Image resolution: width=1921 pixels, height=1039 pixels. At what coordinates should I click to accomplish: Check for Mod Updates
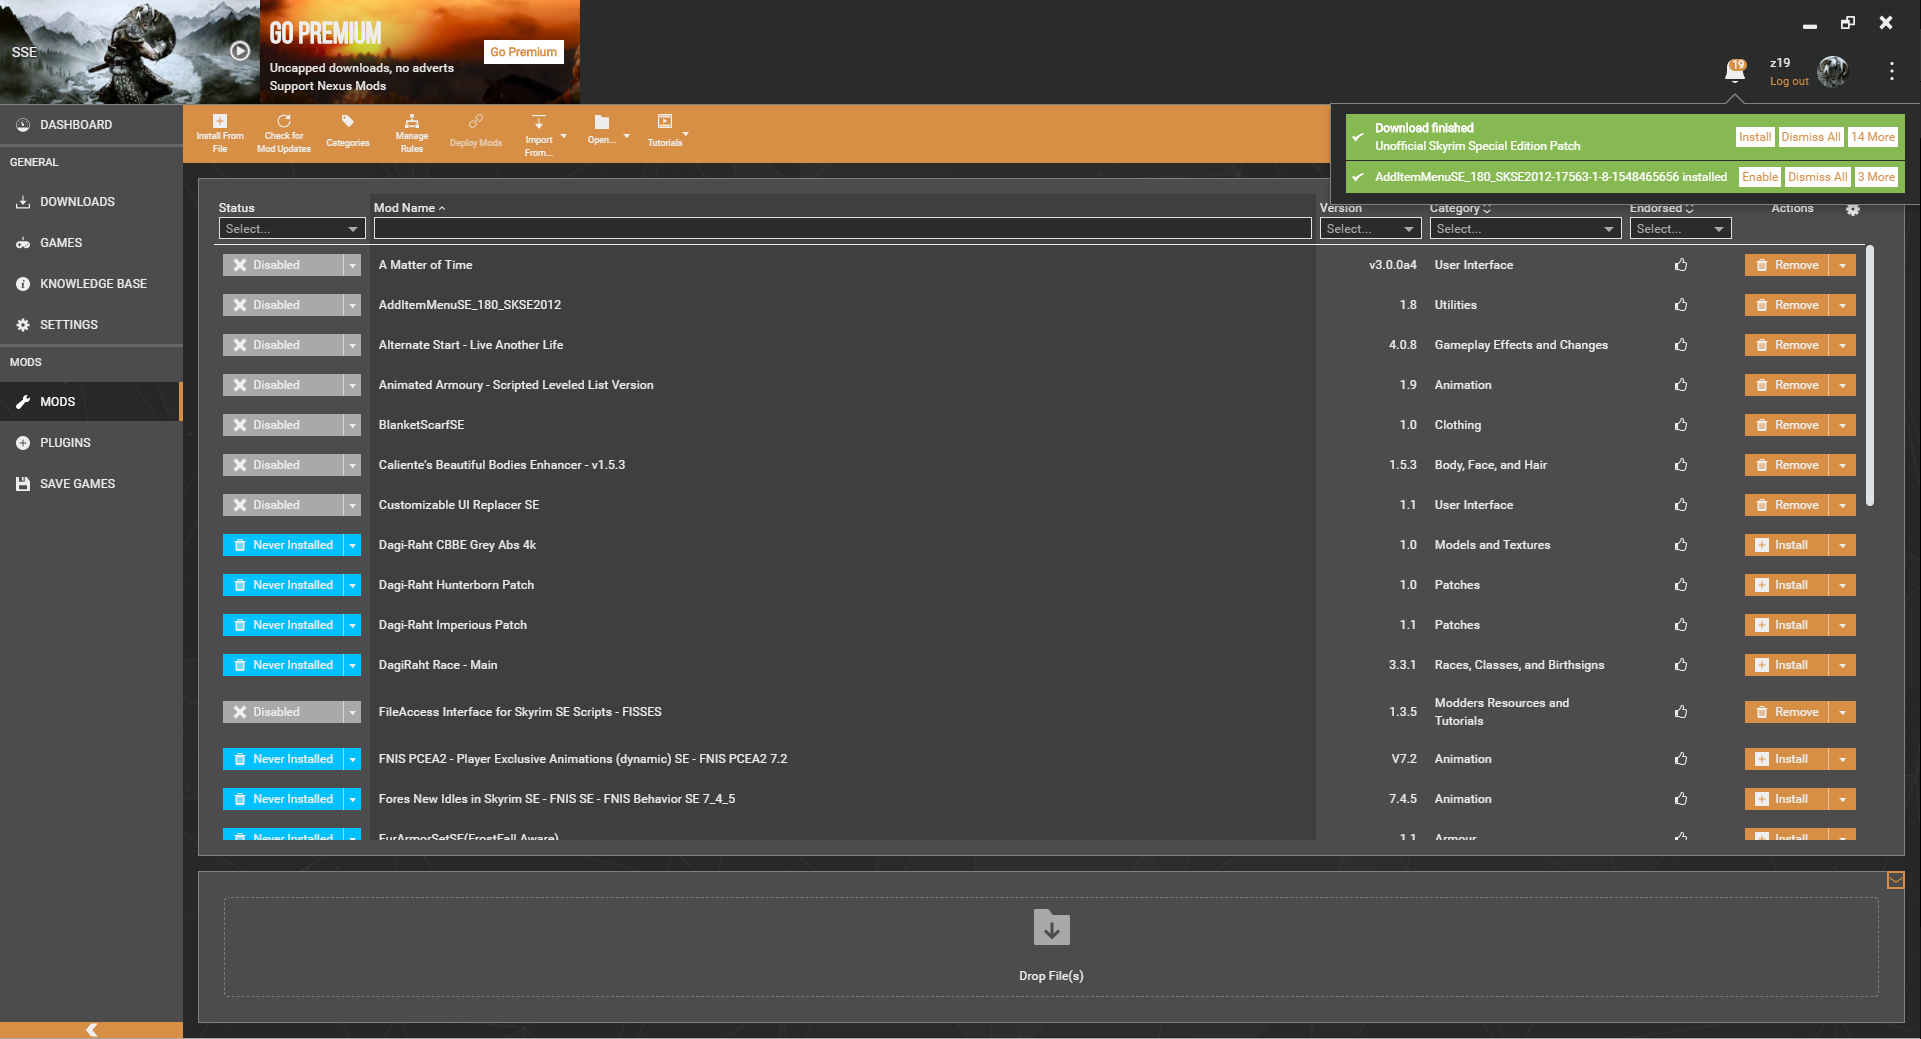284,133
